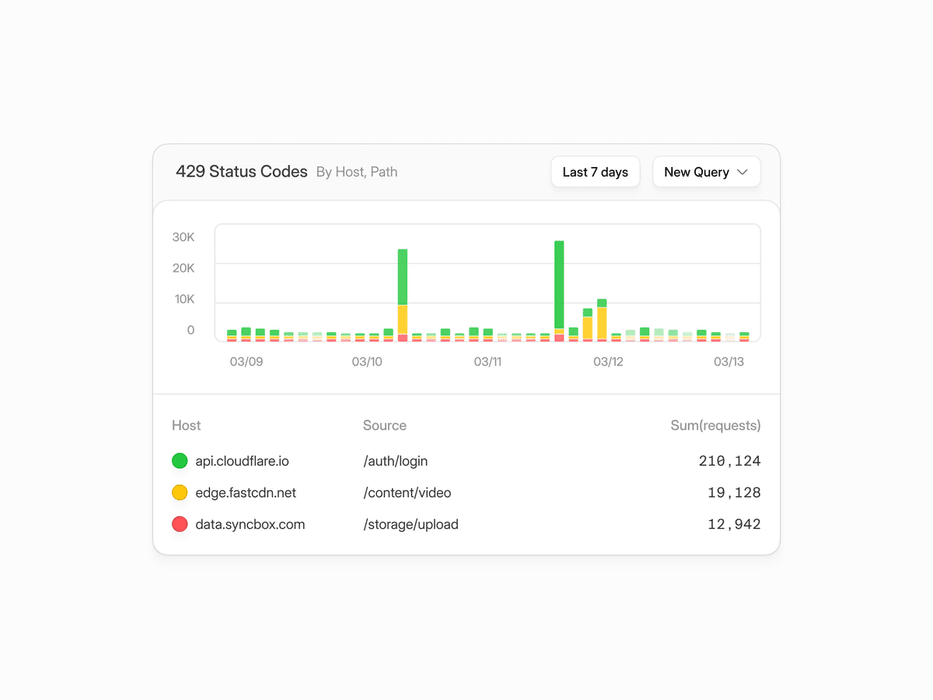933x700 pixels.
Task: Click the 03/09 date label on axis
Action: 246,362
